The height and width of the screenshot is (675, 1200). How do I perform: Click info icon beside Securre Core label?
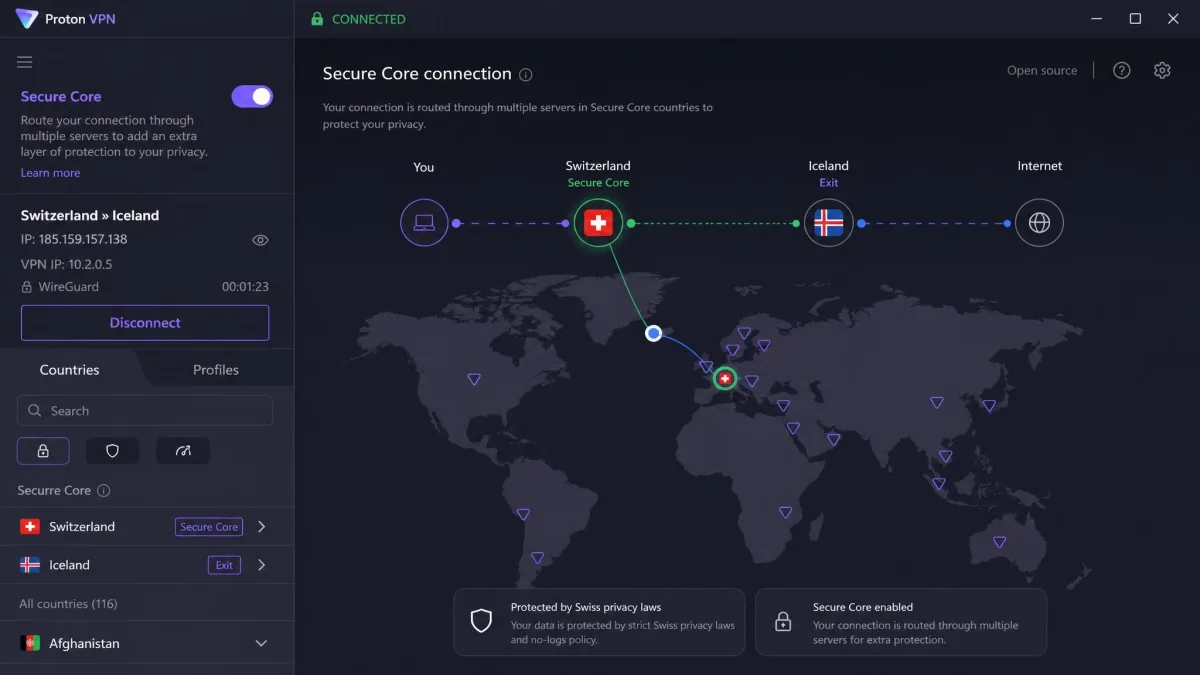click(104, 491)
